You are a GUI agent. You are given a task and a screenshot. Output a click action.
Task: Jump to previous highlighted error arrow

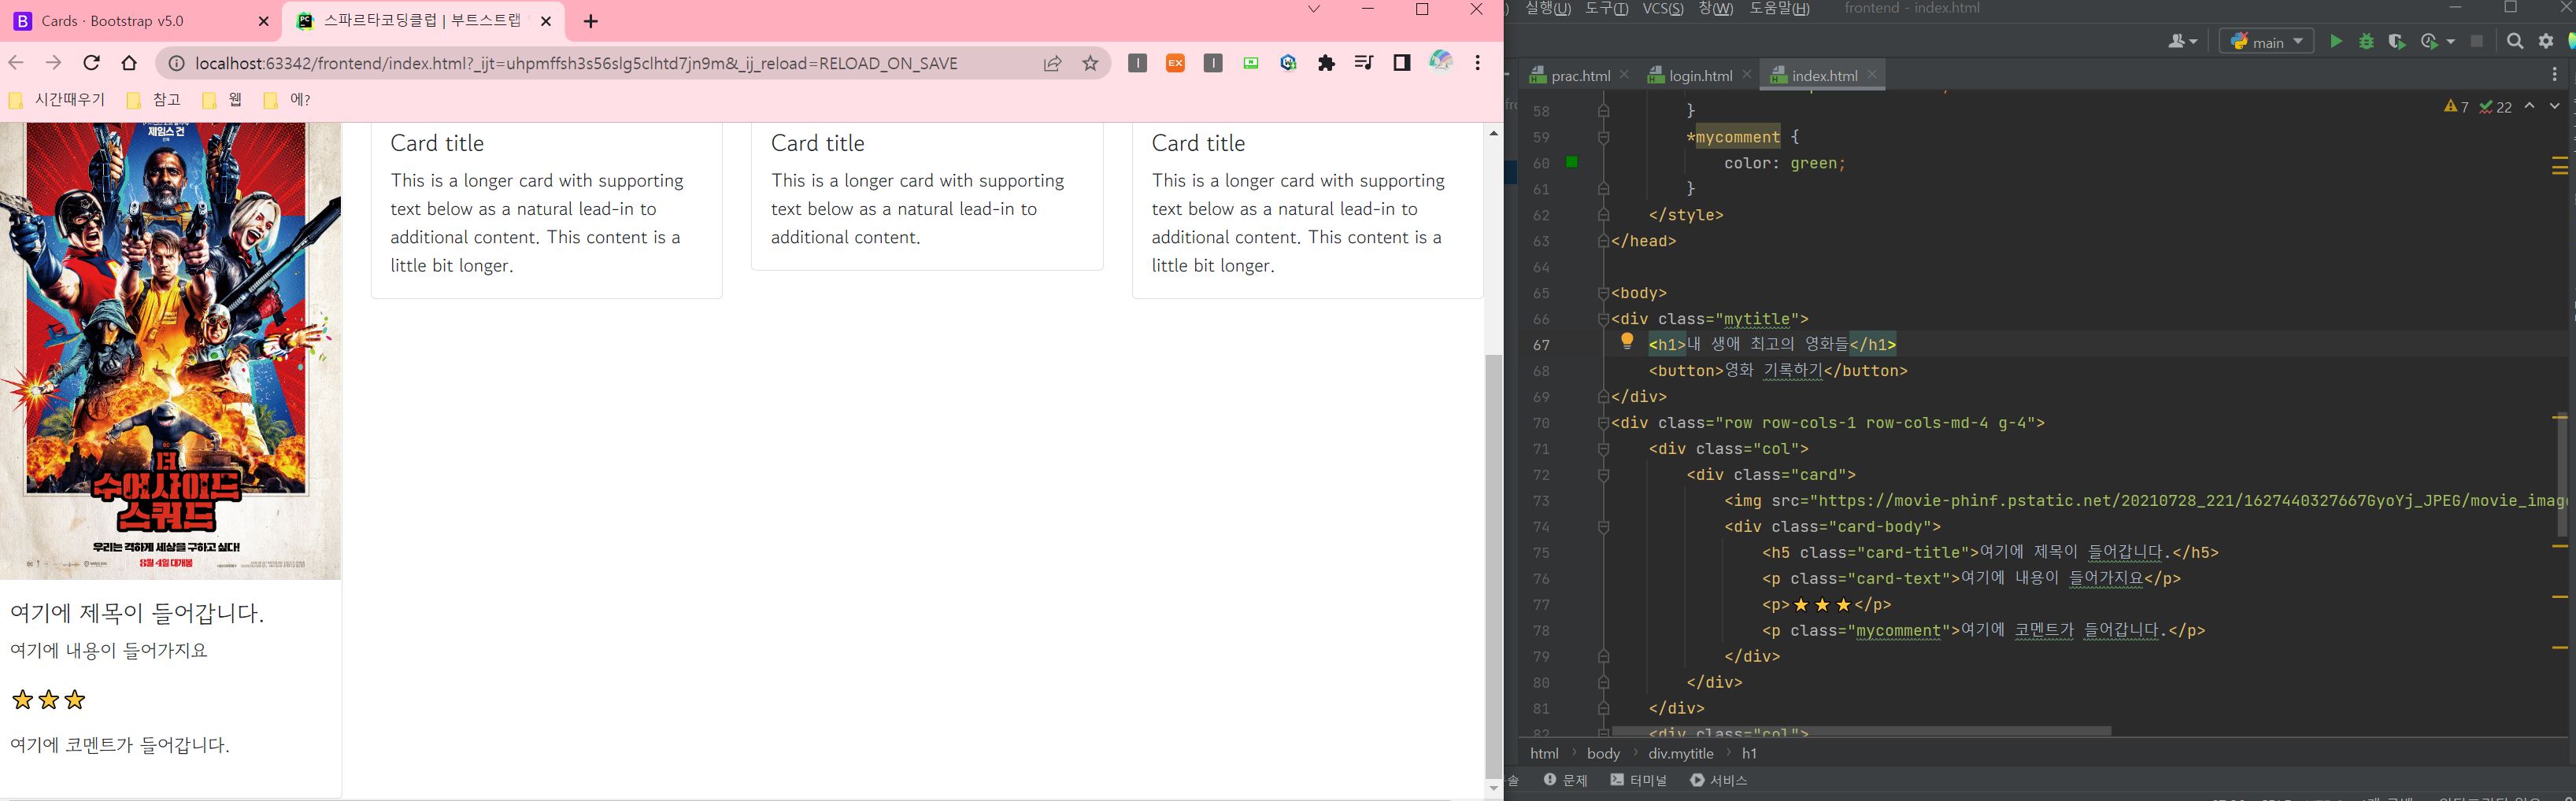(2530, 106)
